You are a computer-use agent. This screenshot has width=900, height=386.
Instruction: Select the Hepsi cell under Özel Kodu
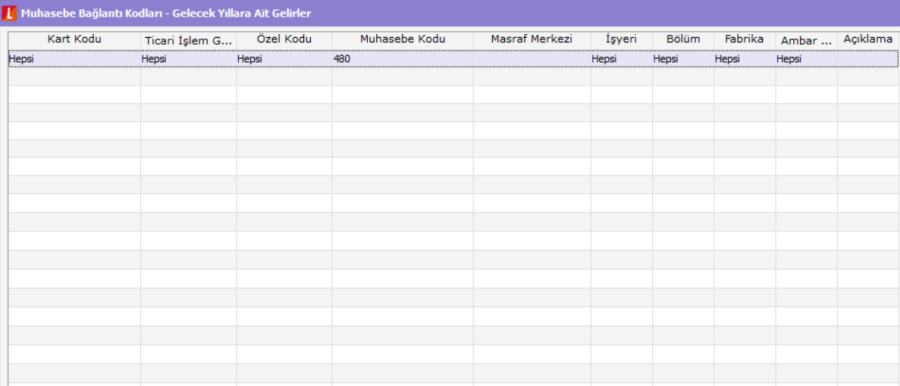tap(284, 59)
